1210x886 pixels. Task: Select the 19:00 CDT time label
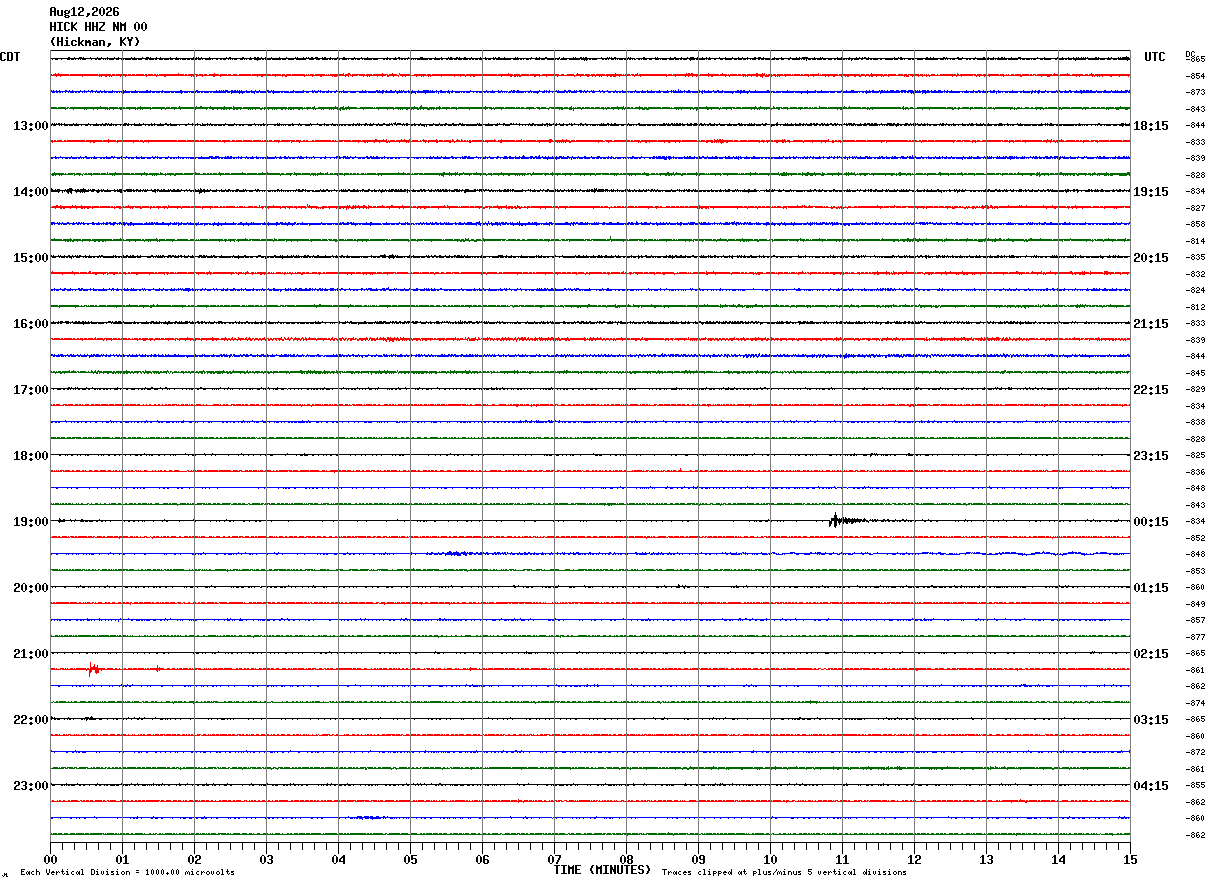coord(31,522)
